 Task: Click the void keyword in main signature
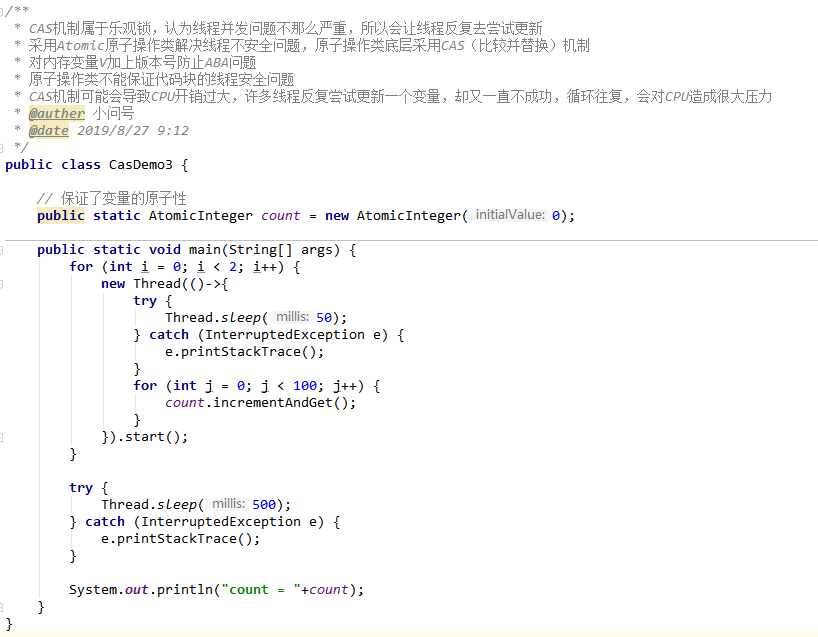pyautogui.click(x=165, y=250)
